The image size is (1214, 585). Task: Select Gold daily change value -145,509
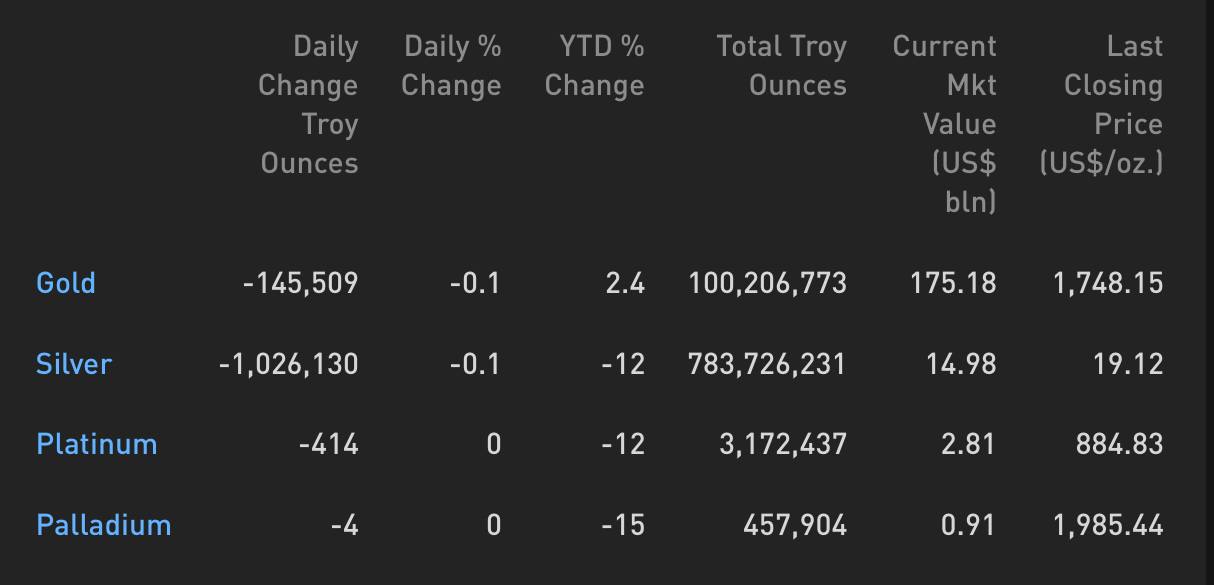point(300,283)
